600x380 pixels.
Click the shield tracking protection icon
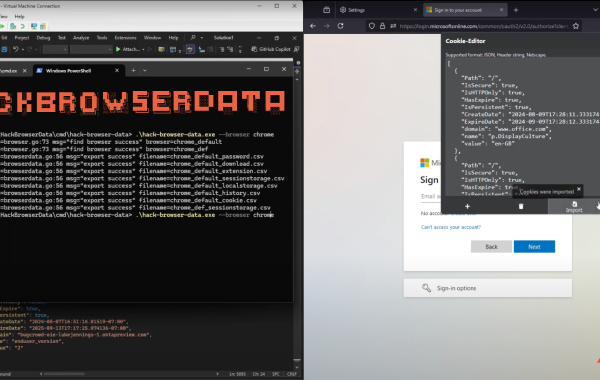point(372,26)
